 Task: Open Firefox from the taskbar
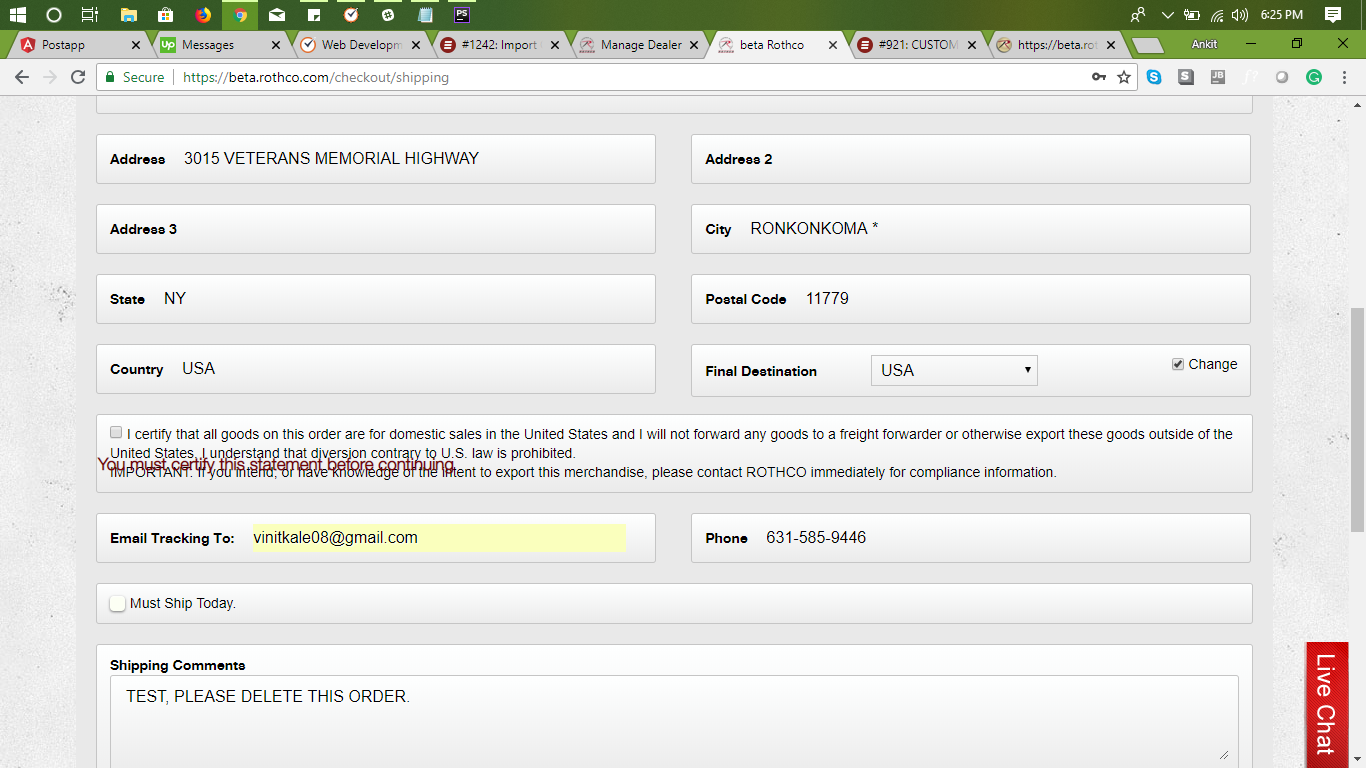click(x=203, y=15)
